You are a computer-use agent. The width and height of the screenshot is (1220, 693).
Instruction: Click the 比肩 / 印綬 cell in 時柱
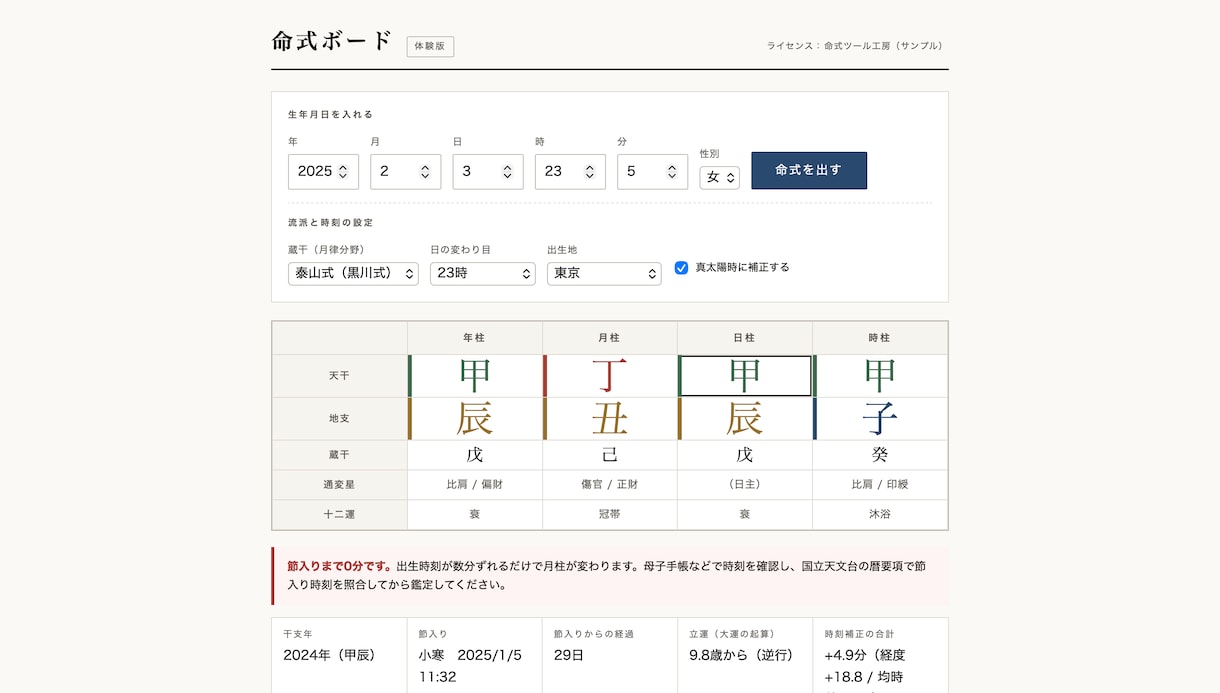pos(880,485)
